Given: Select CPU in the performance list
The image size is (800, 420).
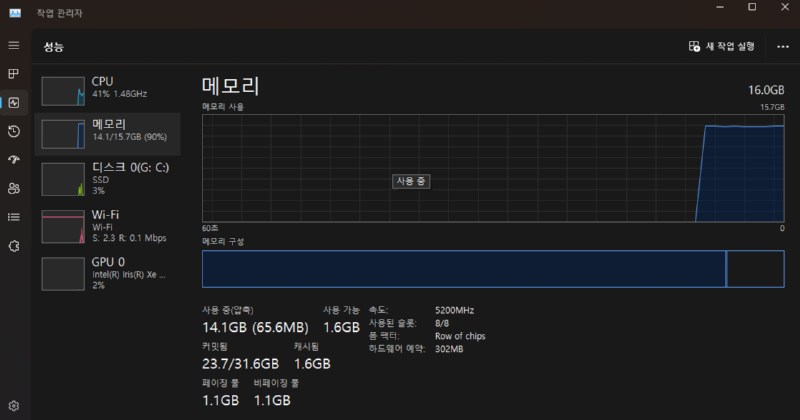Looking at the screenshot, I should [108, 87].
